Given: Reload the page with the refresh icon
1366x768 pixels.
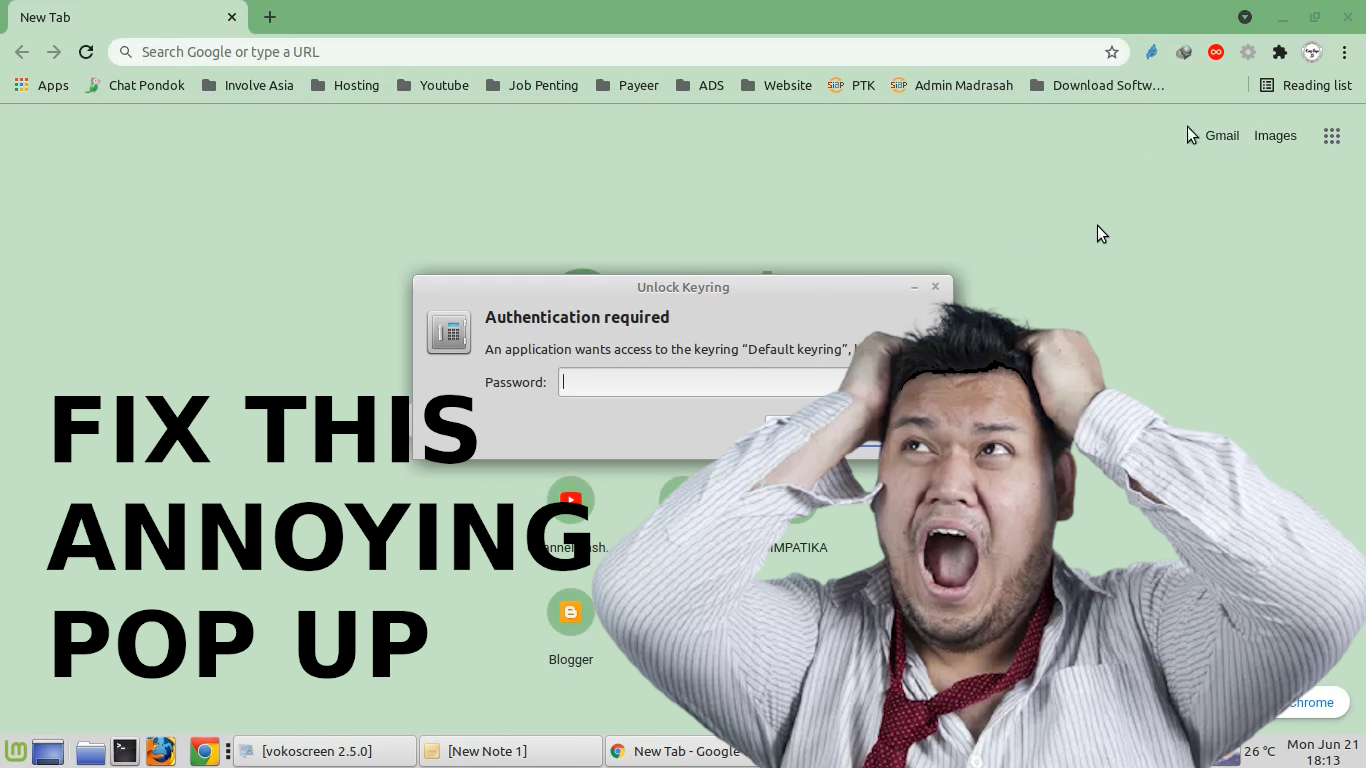Looking at the screenshot, I should coord(86,52).
